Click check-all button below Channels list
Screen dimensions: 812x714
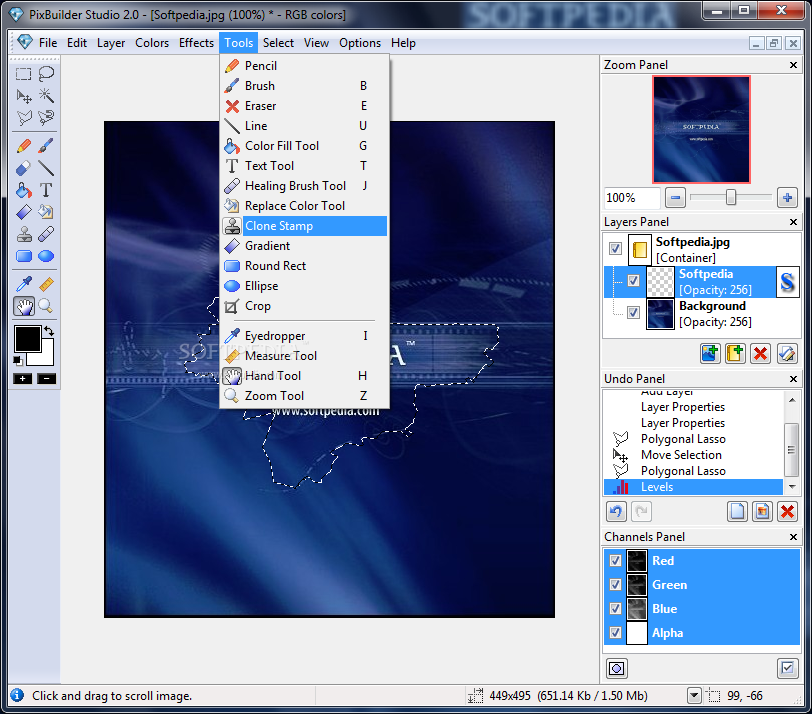pyautogui.click(x=787, y=668)
